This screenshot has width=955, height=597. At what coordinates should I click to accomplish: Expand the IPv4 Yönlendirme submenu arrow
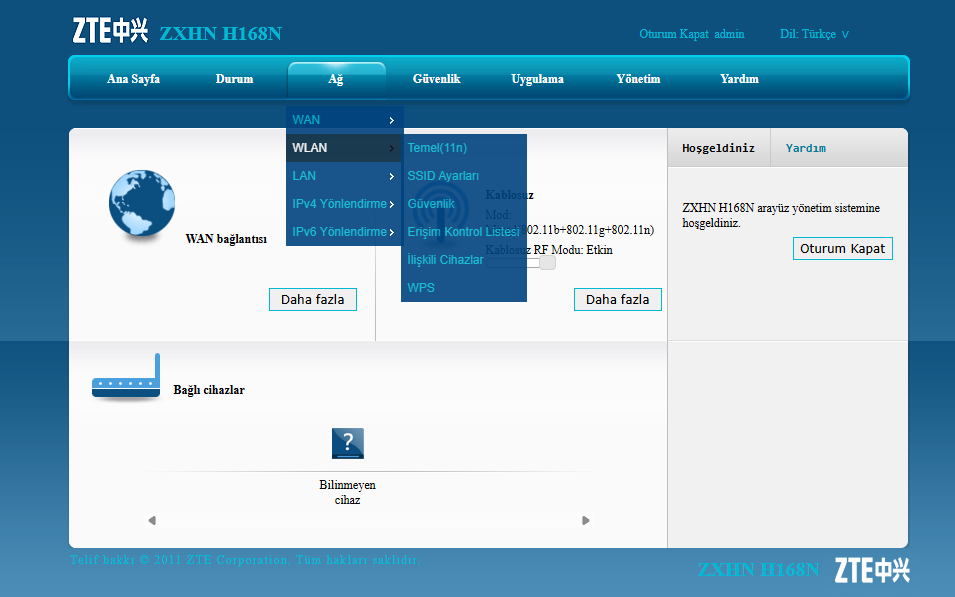point(392,205)
